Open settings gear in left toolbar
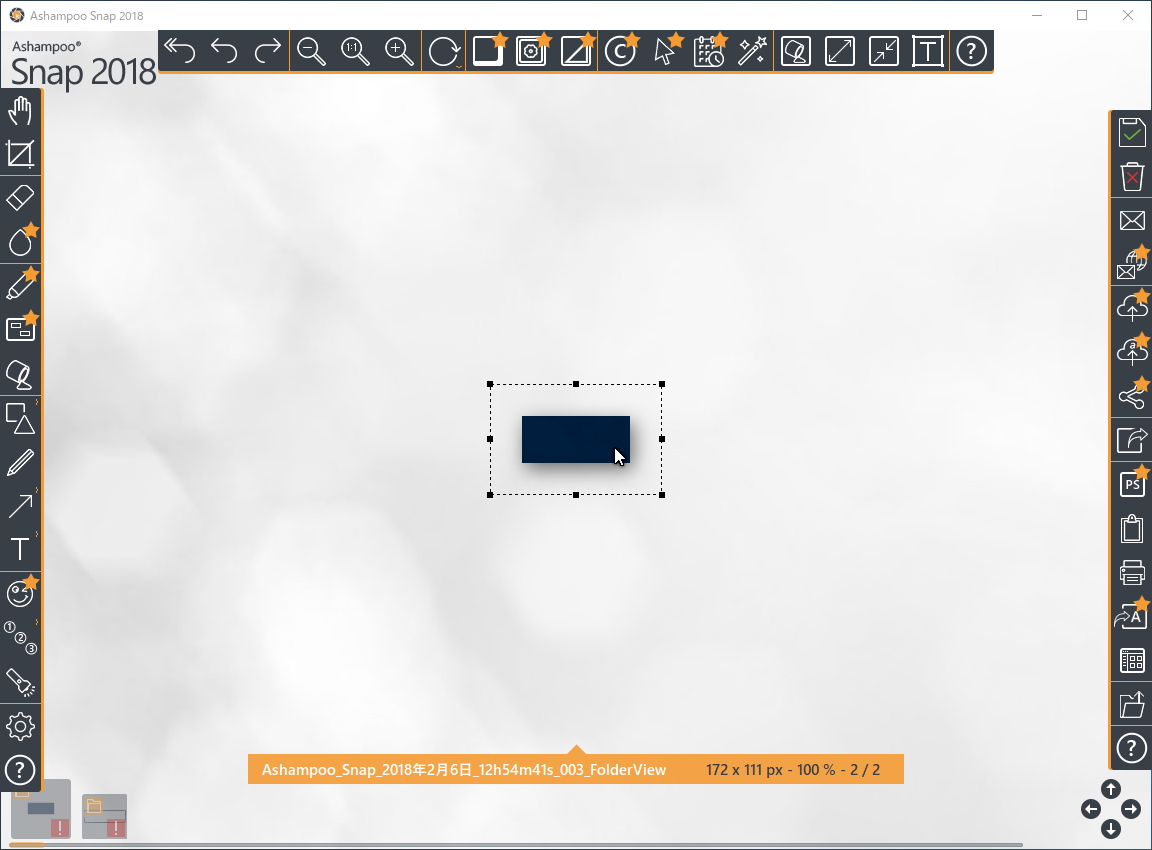 click(x=20, y=727)
